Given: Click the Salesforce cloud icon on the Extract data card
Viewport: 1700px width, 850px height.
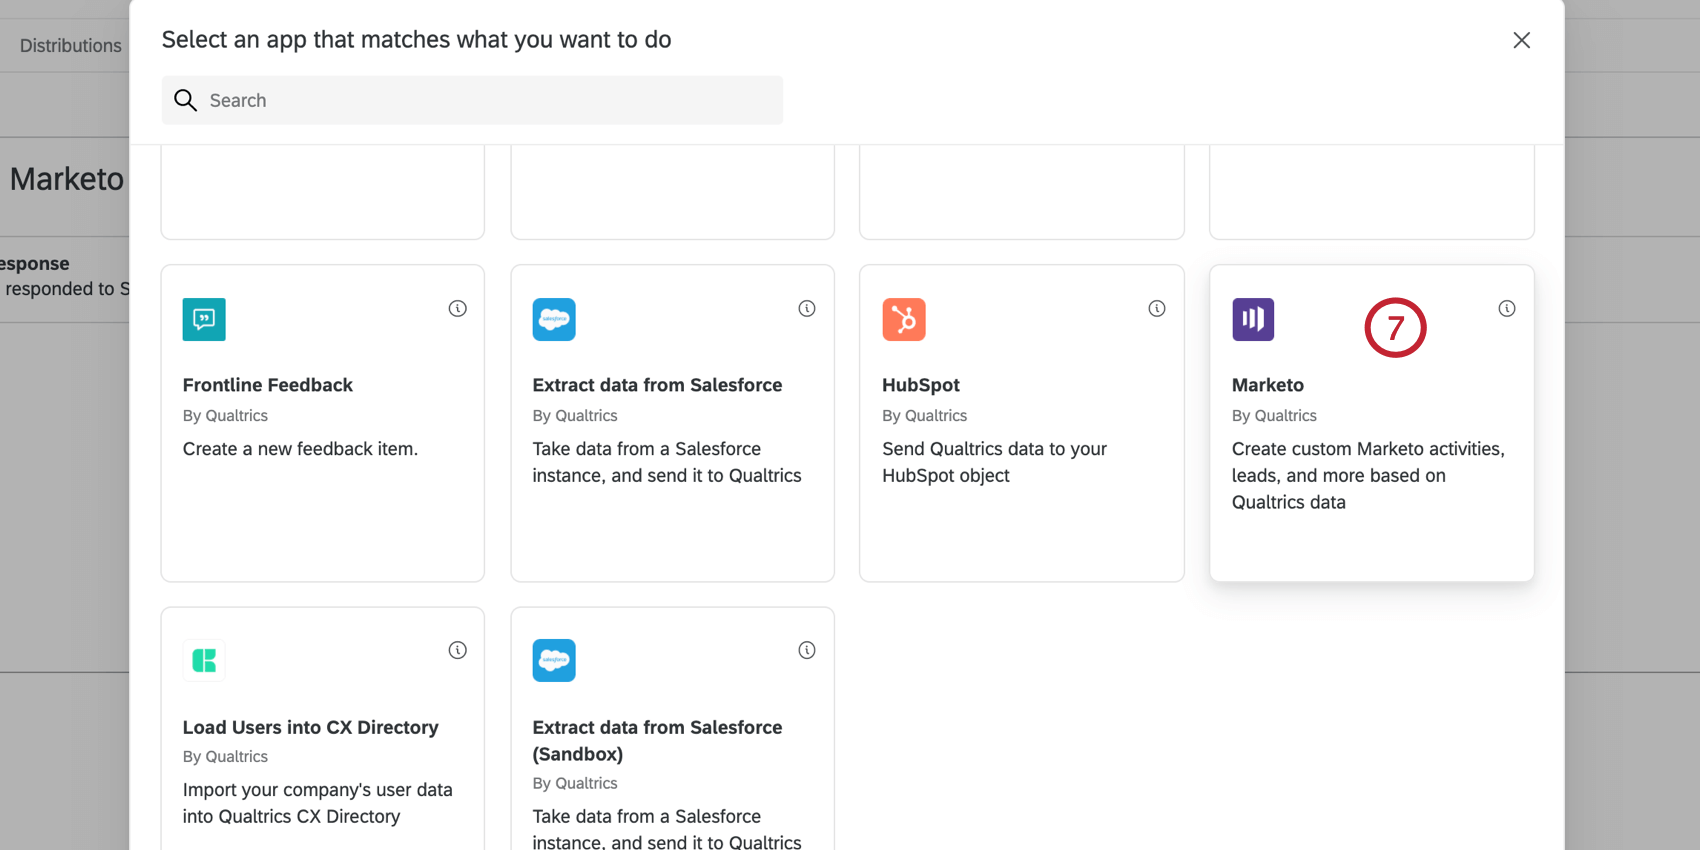Looking at the screenshot, I should point(554,320).
